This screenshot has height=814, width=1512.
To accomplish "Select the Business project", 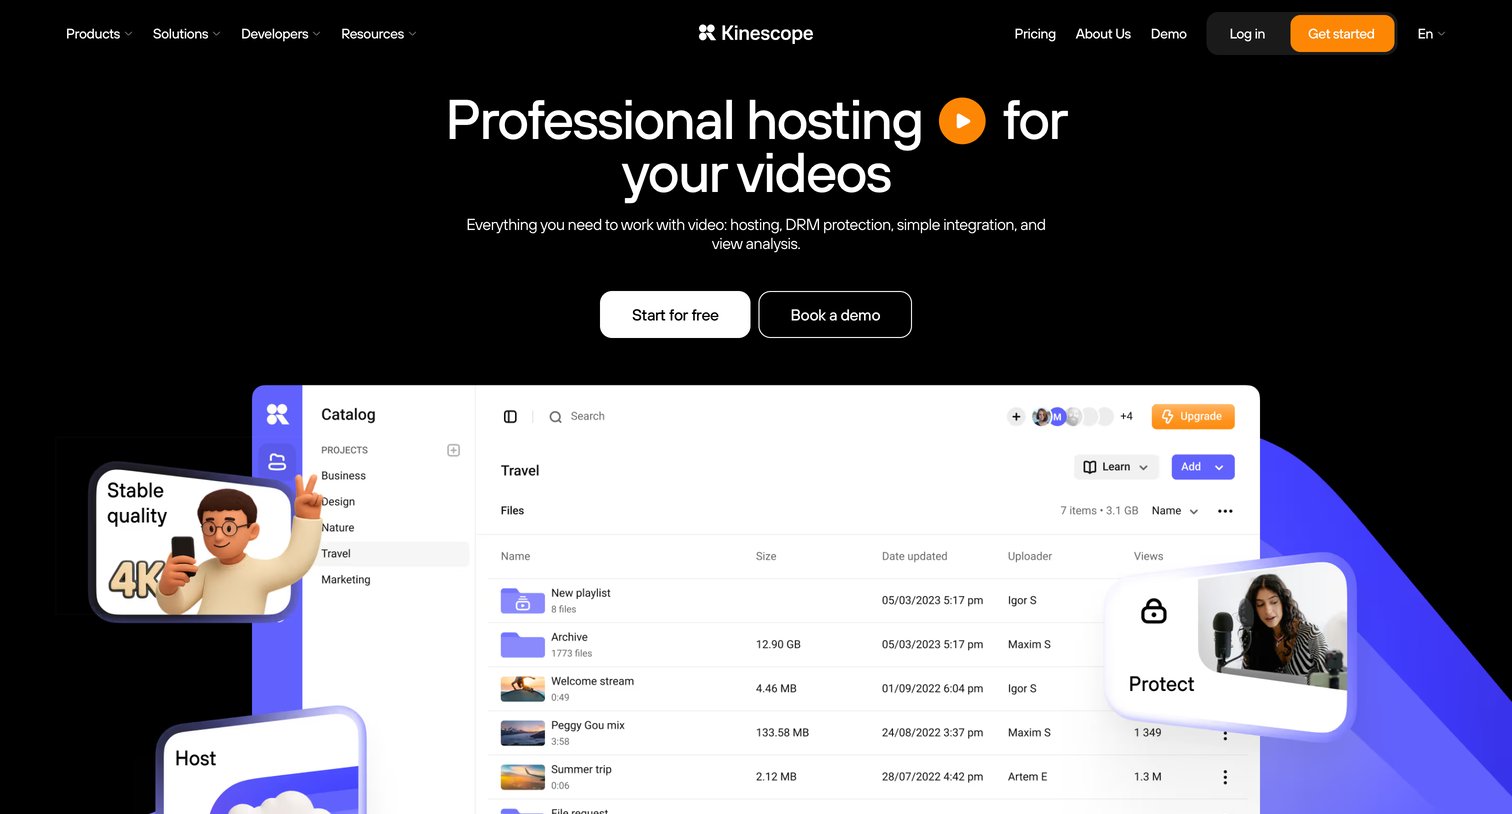I will coord(343,476).
